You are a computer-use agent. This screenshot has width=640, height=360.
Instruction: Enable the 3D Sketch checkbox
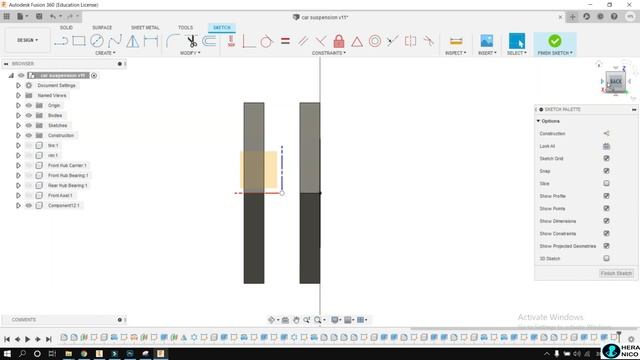pos(607,258)
